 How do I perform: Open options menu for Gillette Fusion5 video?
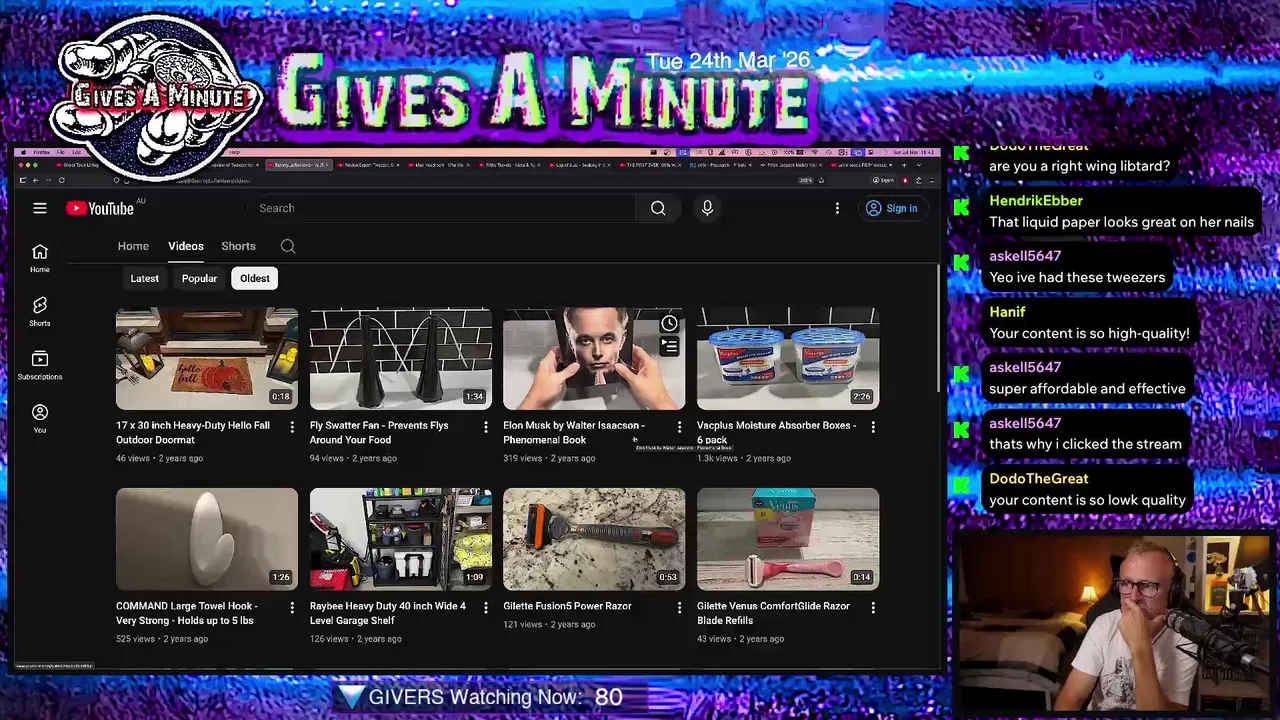click(x=679, y=607)
